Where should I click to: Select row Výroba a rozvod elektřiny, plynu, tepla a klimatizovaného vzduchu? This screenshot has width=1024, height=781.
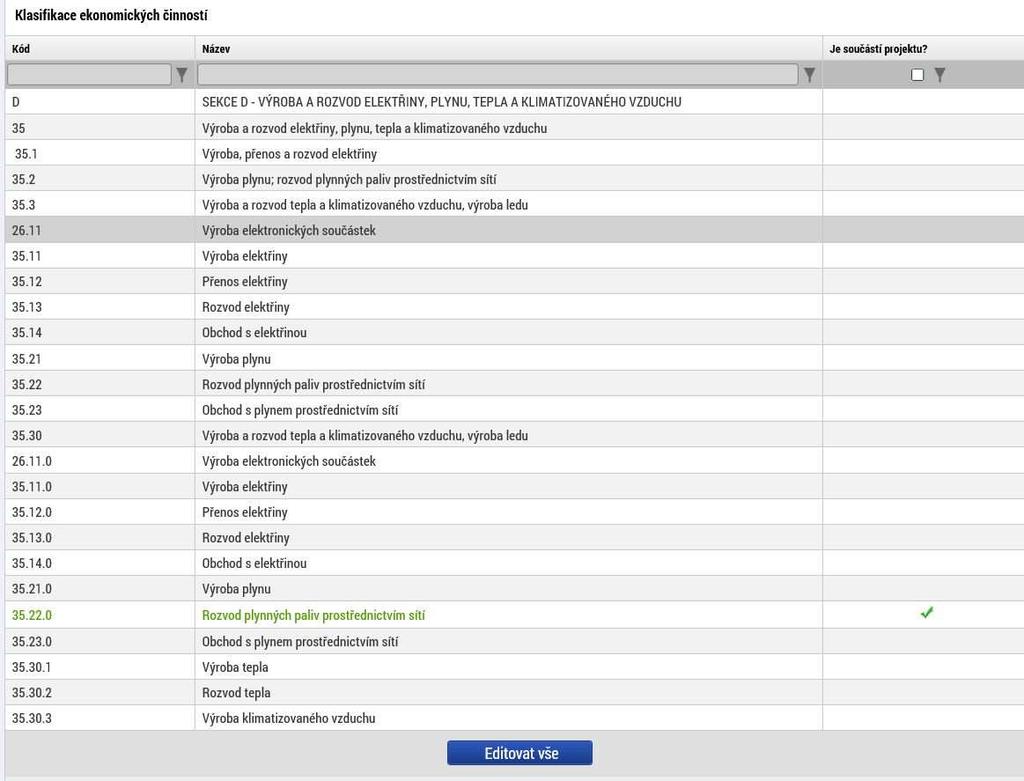374,128
